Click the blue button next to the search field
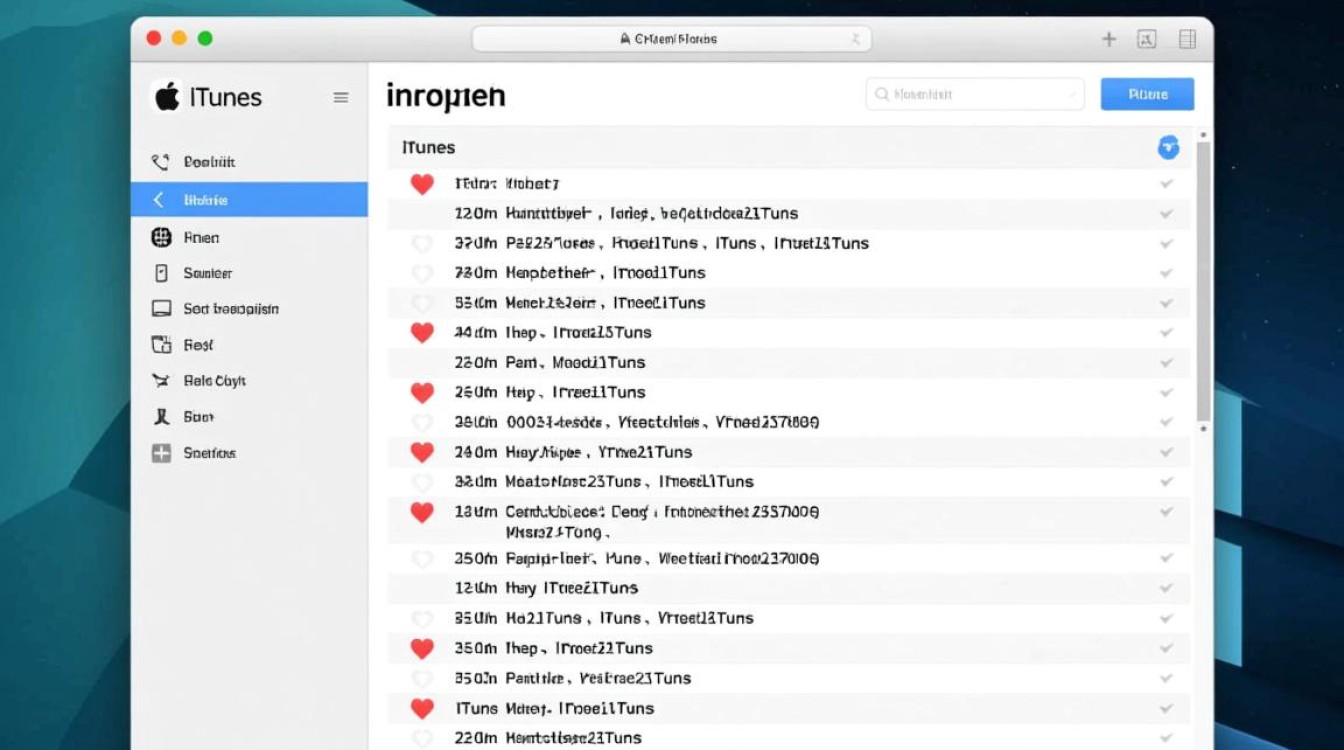This screenshot has width=1344, height=750. [1147, 94]
